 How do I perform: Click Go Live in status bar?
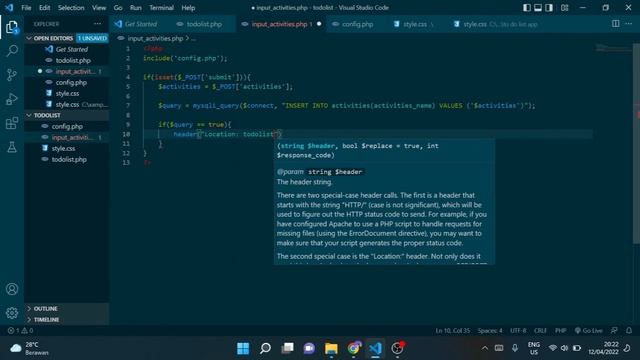589,331
